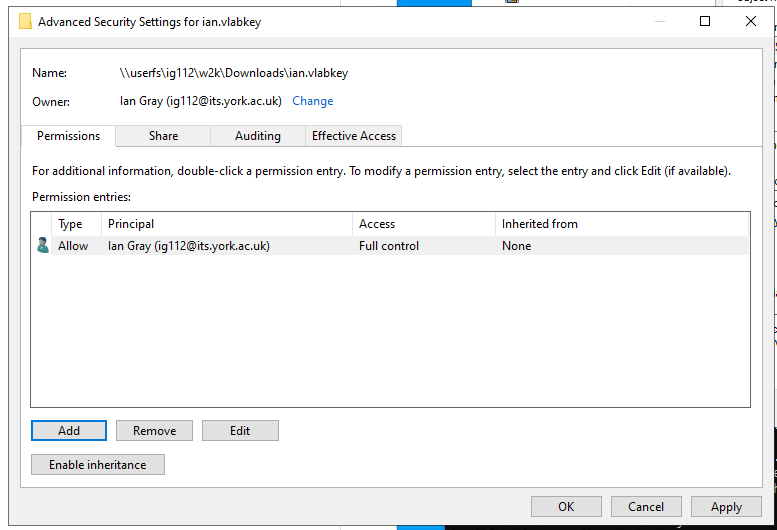Maximize the Advanced Security Settings window
777x530 pixels.
[x=705, y=21]
